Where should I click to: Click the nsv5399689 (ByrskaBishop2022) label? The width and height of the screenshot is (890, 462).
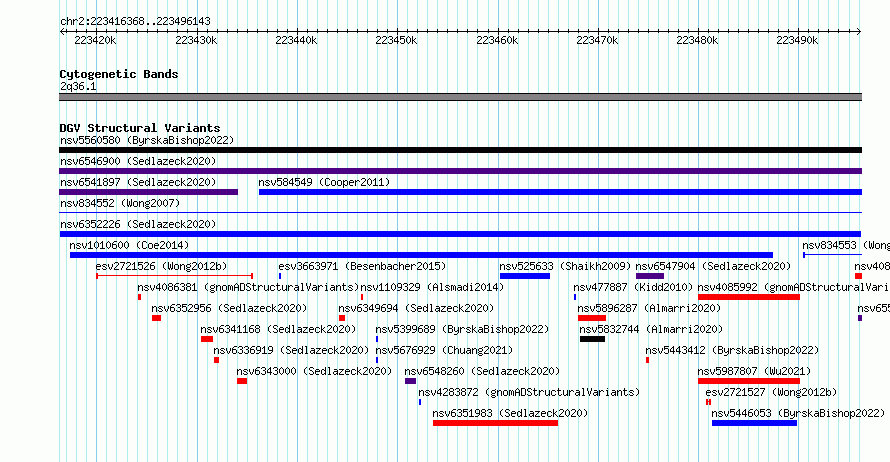pos(462,329)
